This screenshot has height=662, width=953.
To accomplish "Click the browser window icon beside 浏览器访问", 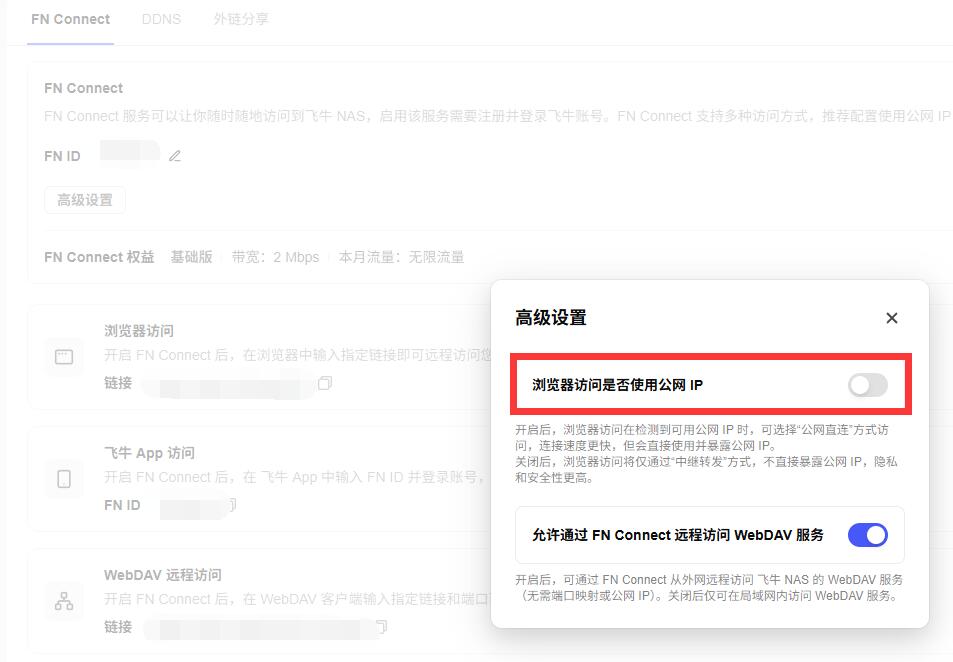I will (64, 357).
